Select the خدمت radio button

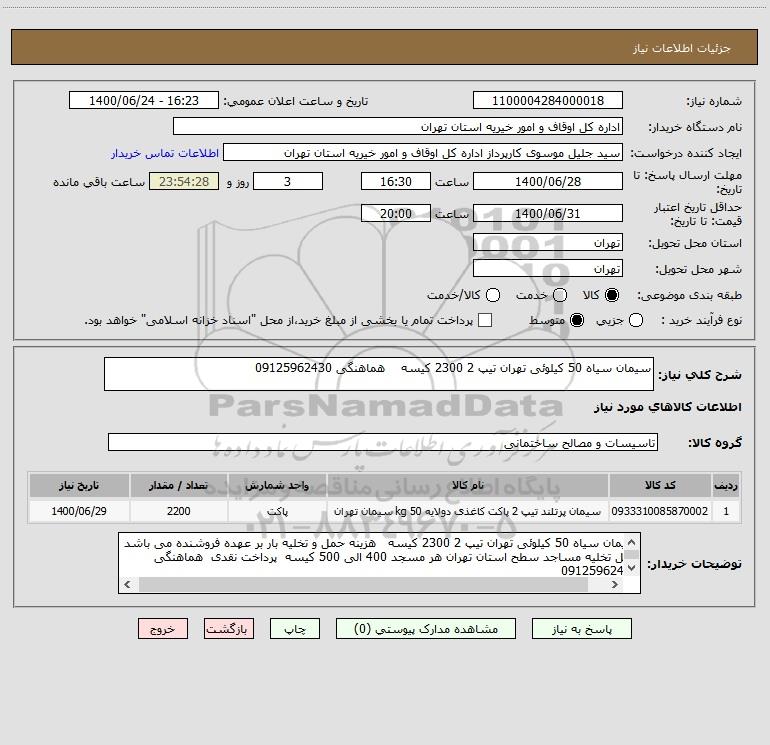point(560,295)
